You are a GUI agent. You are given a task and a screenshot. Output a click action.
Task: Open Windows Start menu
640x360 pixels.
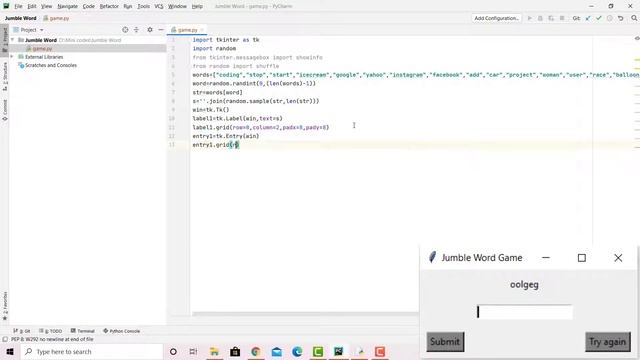(9, 351)
